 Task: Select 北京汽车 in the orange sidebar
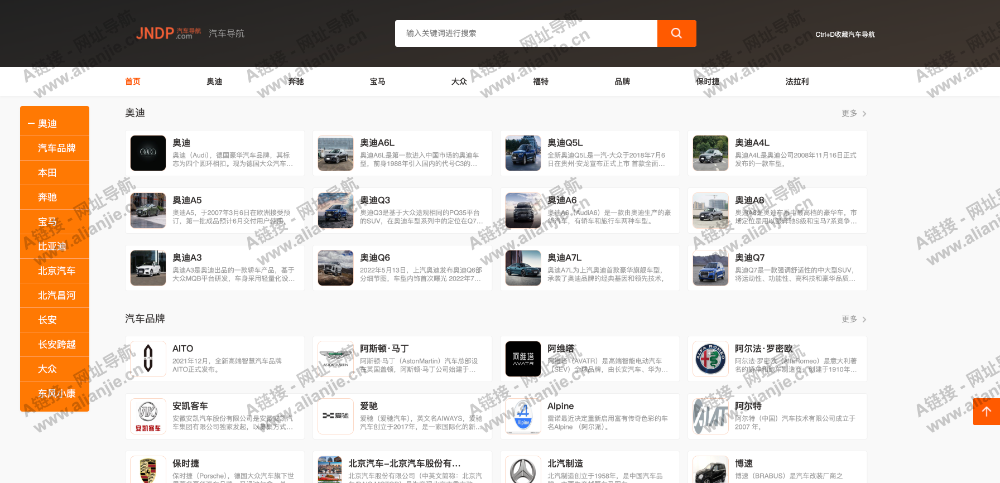[x=57, y=271]
